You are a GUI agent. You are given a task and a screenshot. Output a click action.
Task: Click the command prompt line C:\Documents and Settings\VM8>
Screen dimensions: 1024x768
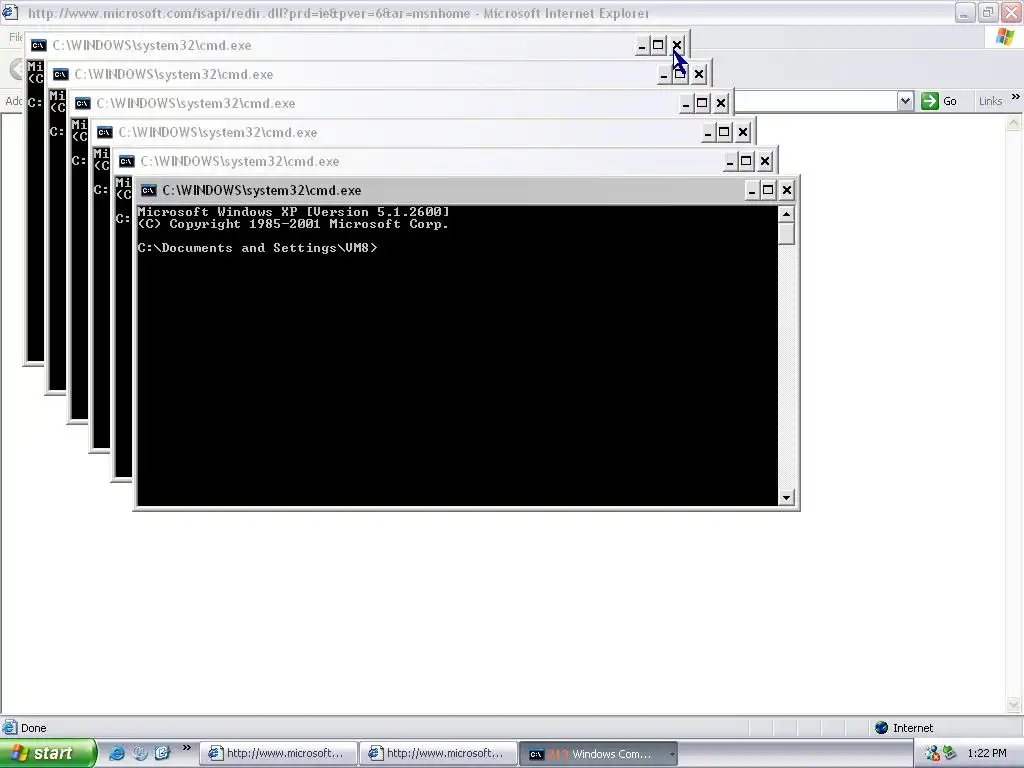pyautogui.click(x=257, y=248)
